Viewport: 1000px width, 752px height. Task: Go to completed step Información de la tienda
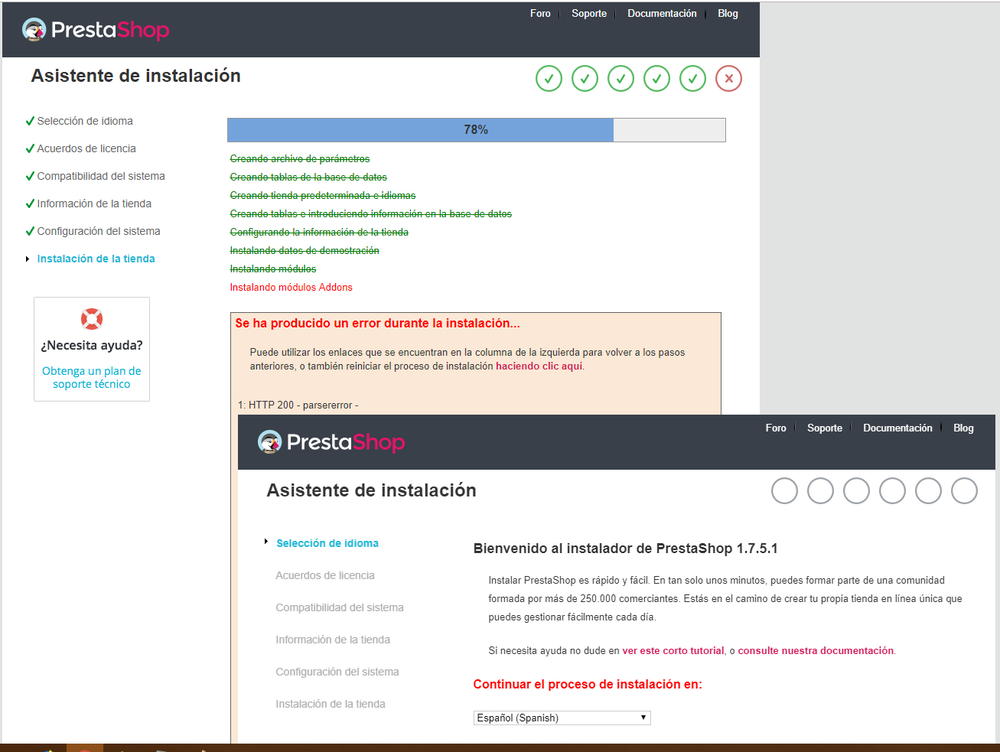[x=94, y=203]
